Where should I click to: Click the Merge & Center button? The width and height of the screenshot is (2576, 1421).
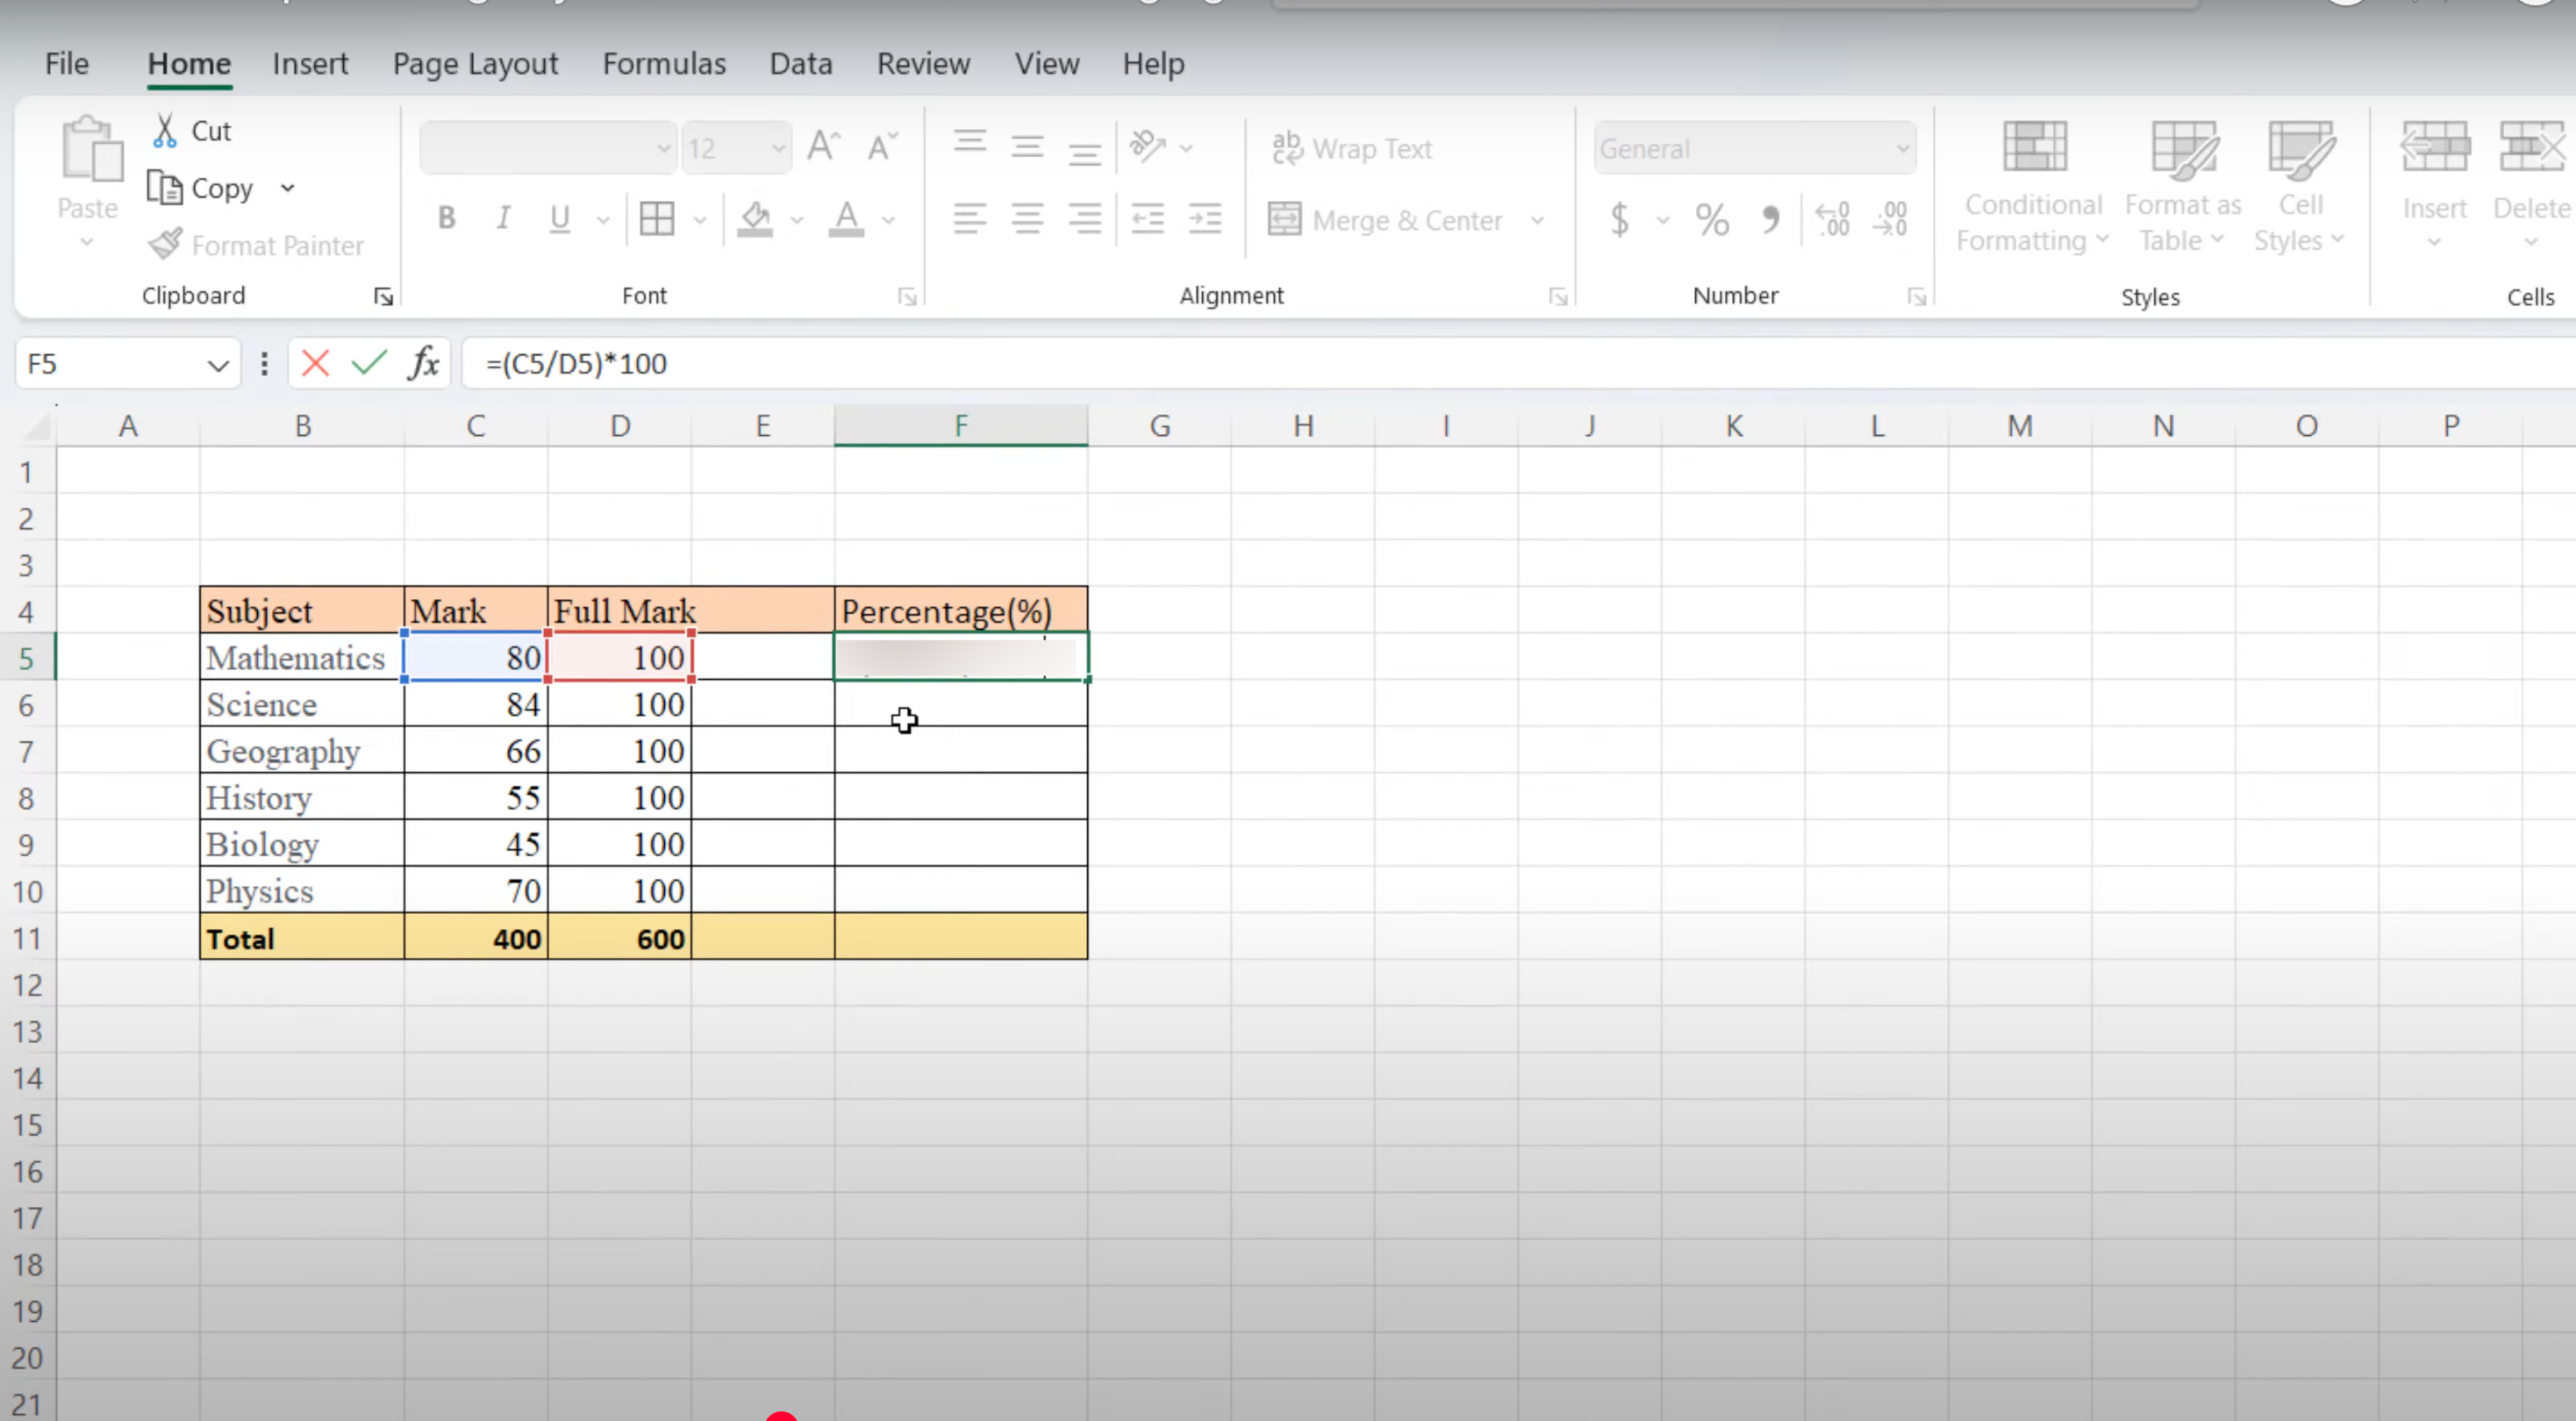1387,219
